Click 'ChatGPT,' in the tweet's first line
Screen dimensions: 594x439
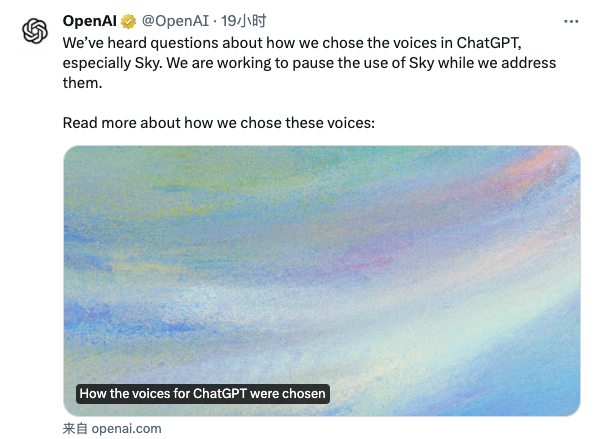tap(489, 43)
